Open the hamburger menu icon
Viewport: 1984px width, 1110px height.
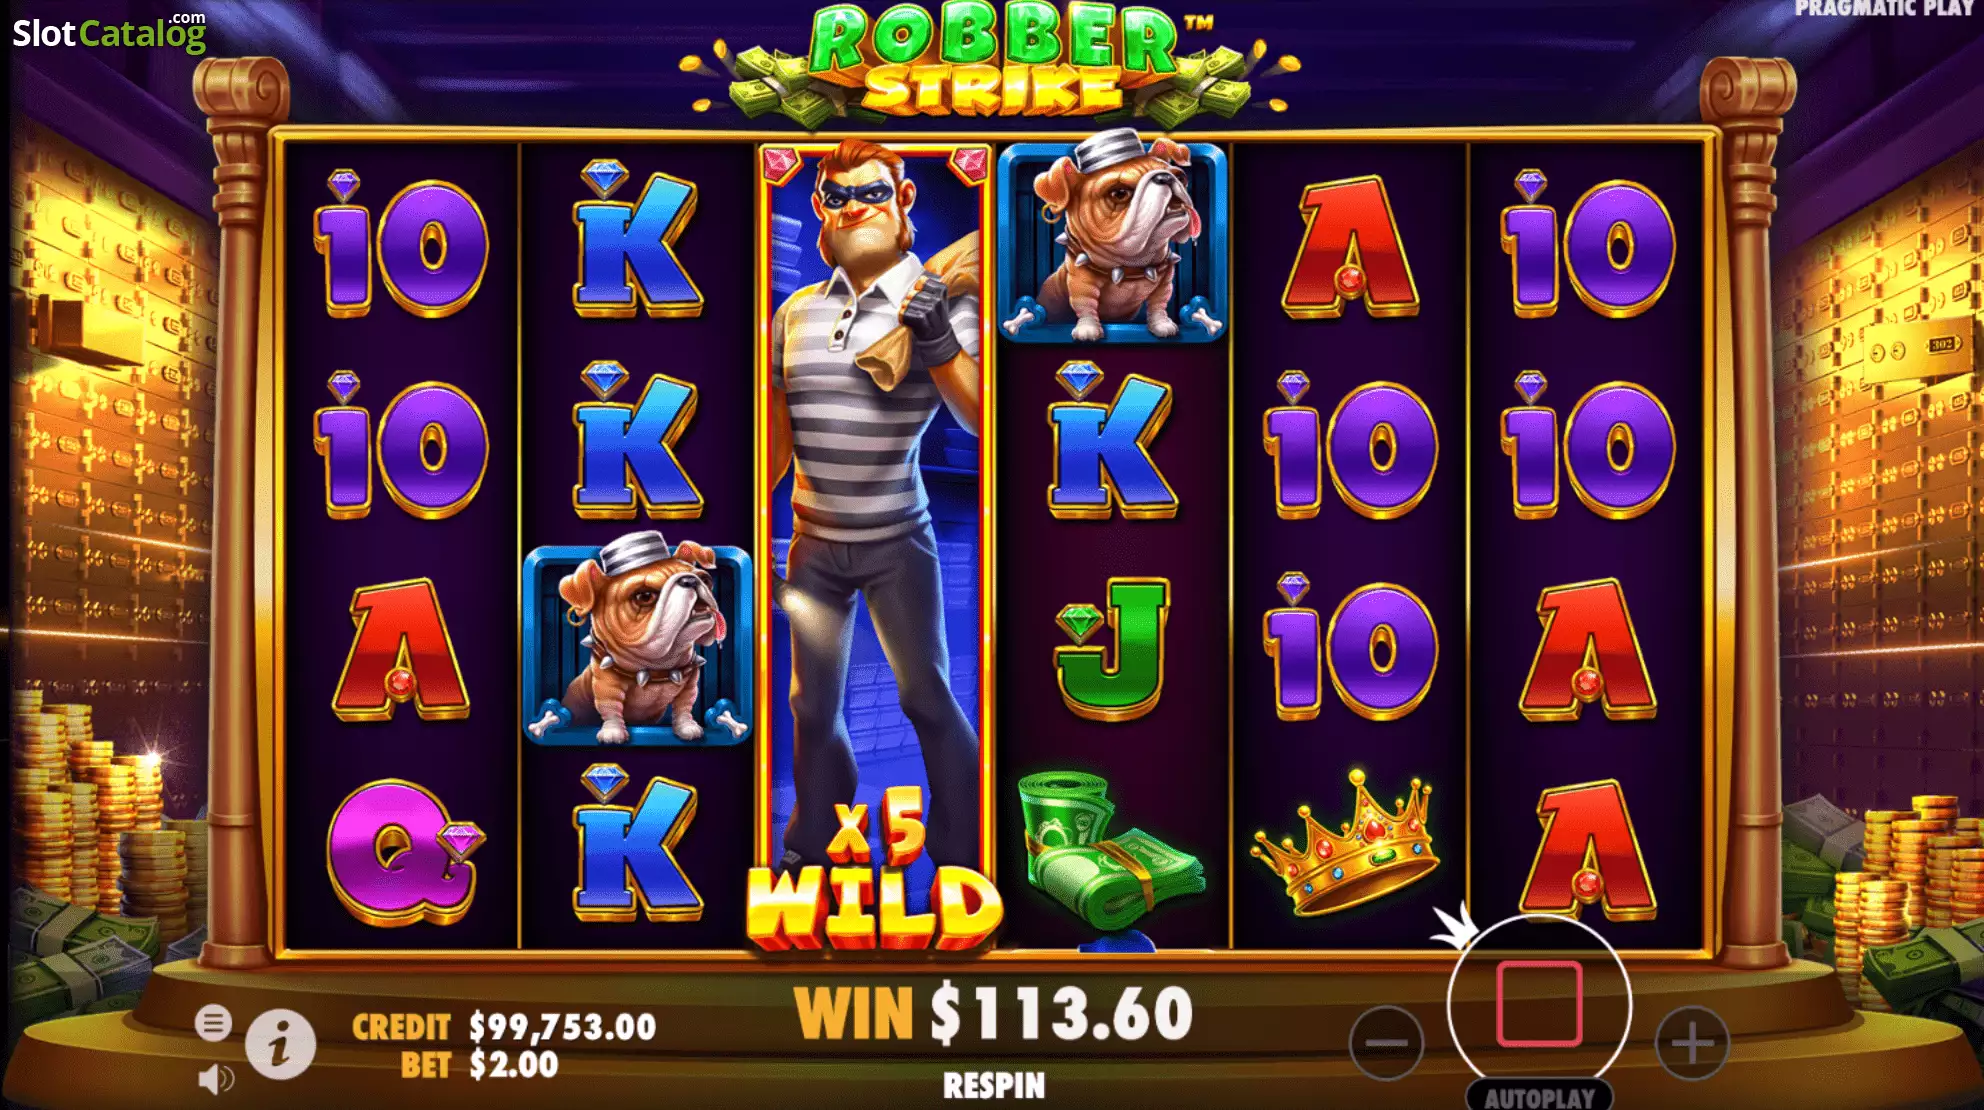click(x=213, y=1023)
